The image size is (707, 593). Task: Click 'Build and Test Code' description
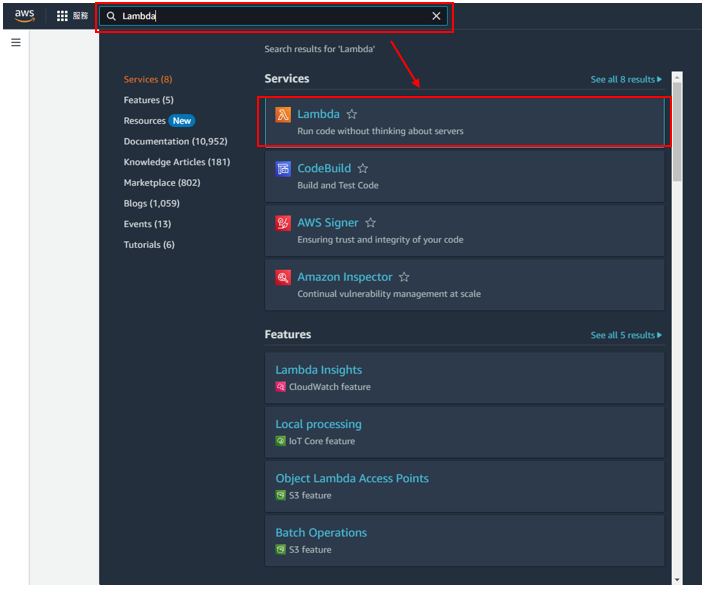coord(338,185)
